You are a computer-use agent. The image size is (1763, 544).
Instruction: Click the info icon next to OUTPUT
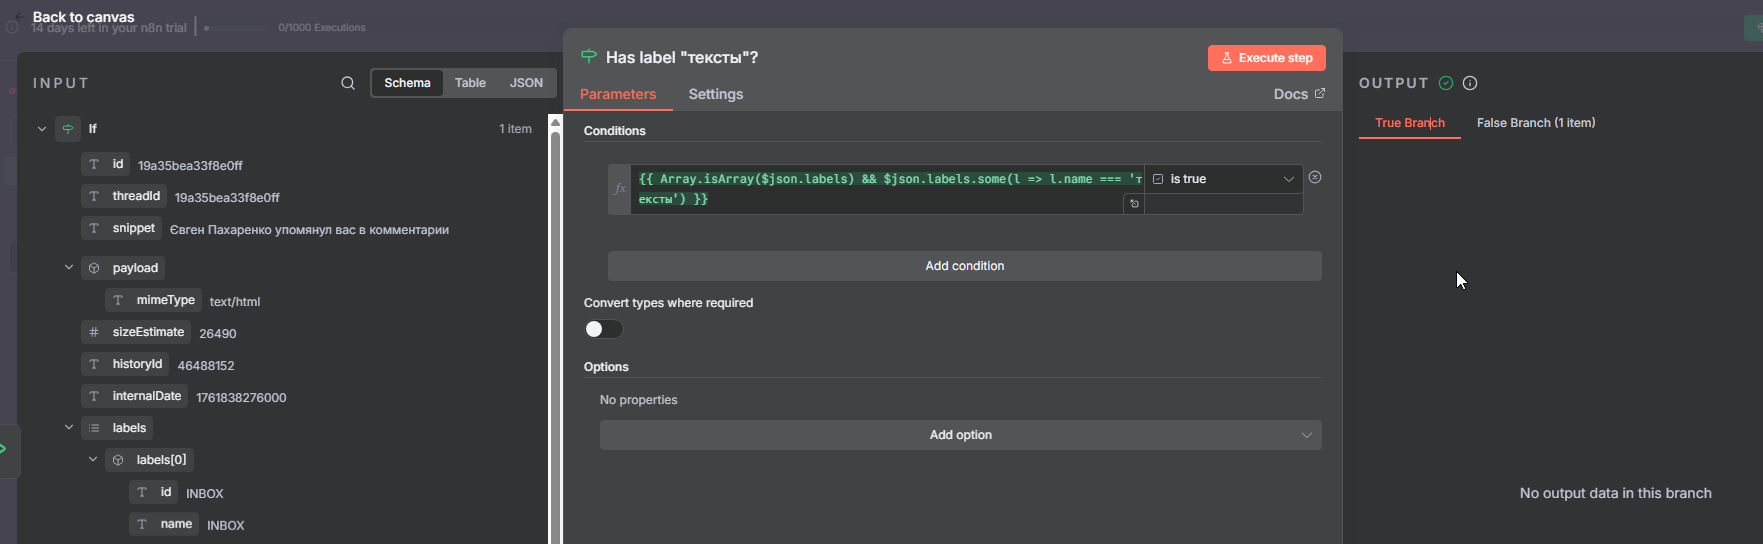click(1470, 83)
